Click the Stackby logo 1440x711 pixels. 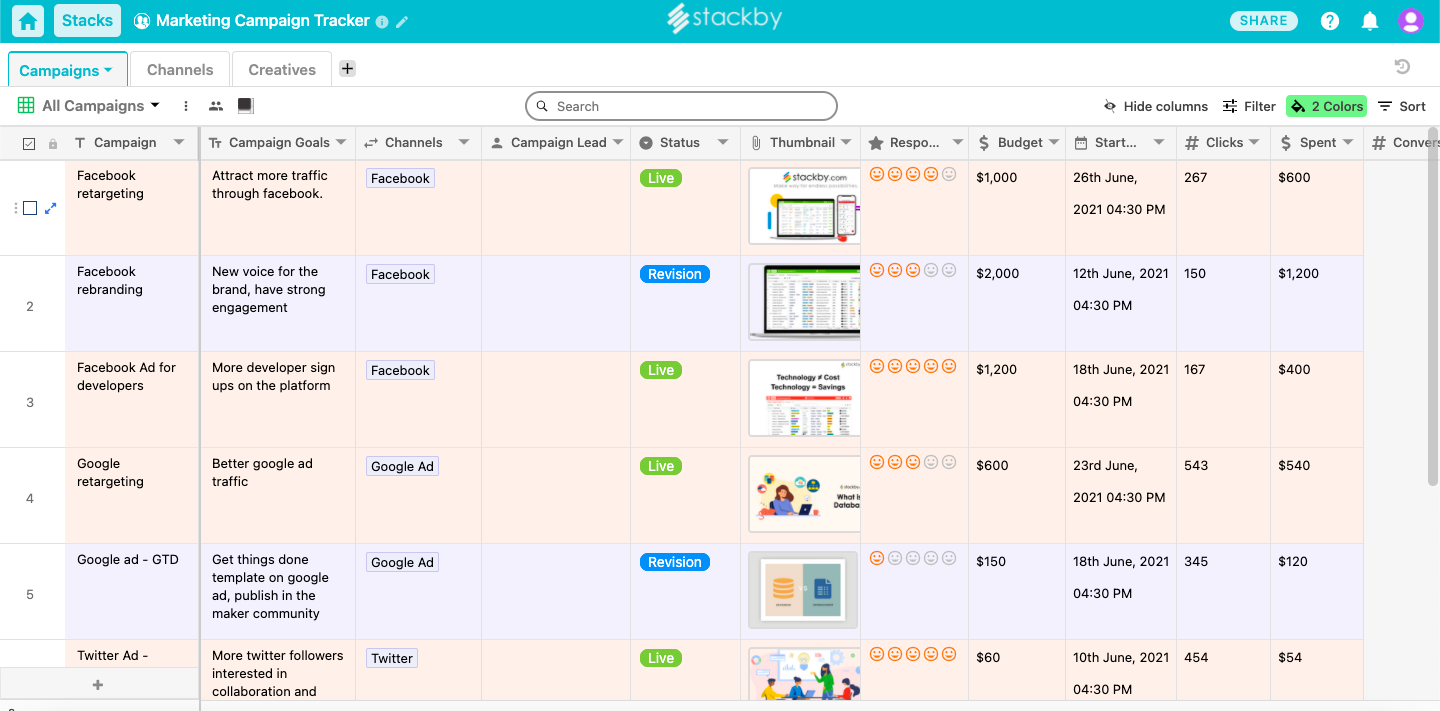(x=725, y=19)
